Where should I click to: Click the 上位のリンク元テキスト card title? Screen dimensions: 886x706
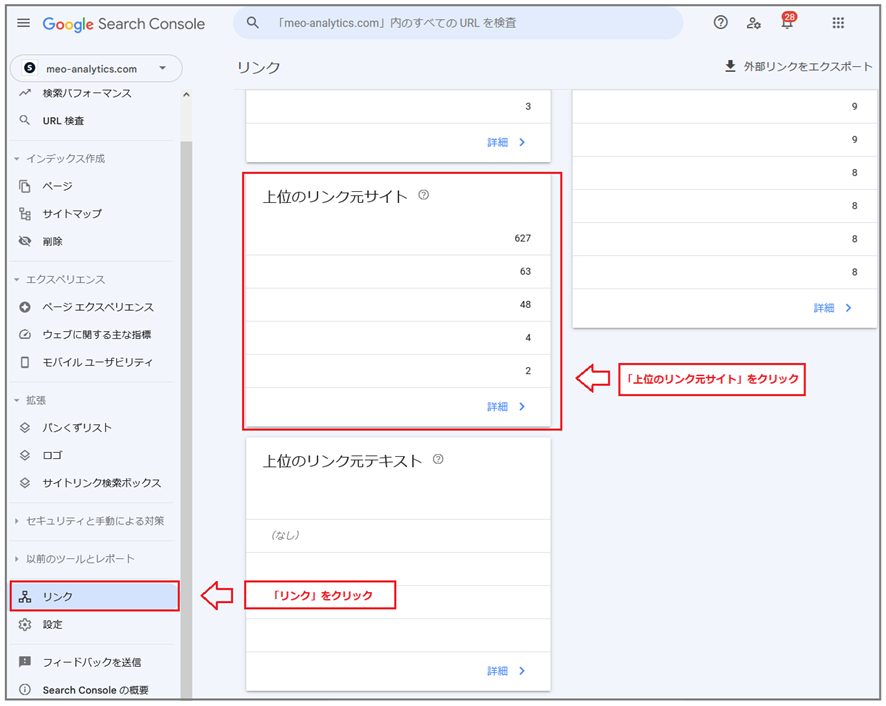tap(342, 461)
